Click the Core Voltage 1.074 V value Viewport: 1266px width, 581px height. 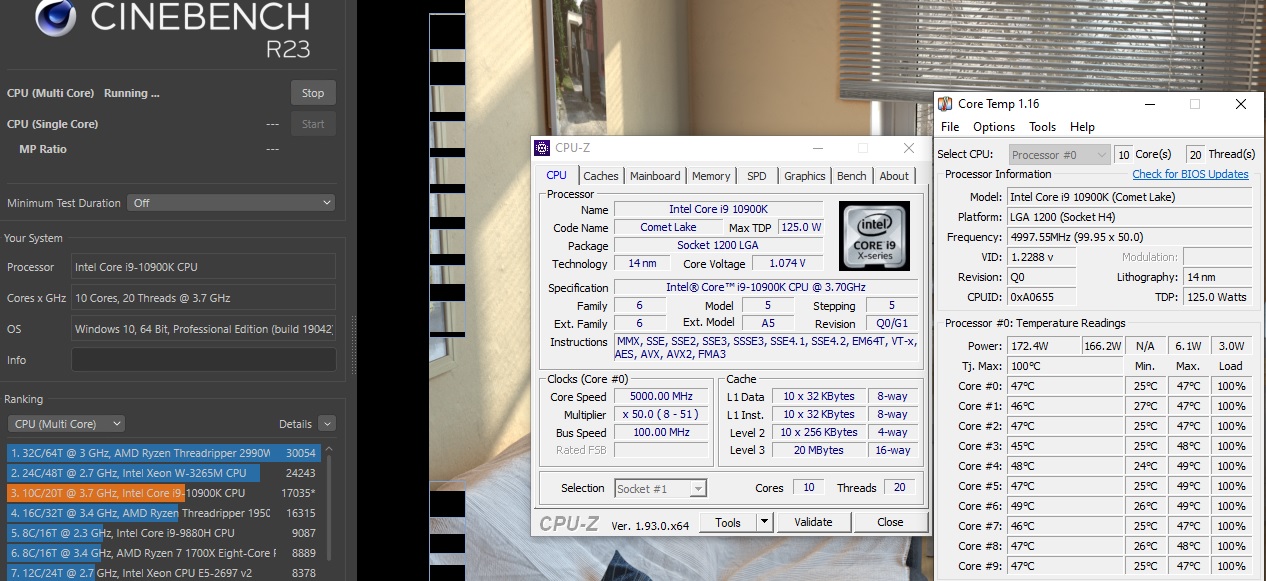[787, 264]
